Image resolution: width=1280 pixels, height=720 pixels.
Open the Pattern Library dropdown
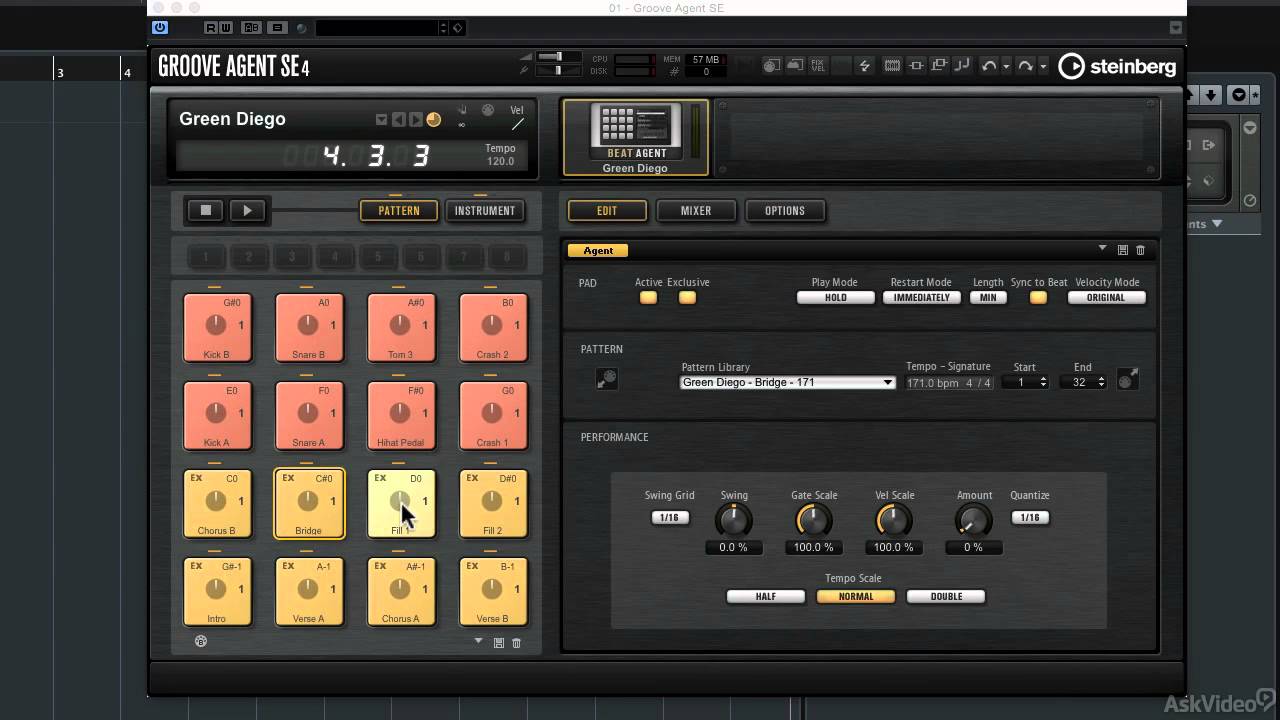tap(787, 383)
